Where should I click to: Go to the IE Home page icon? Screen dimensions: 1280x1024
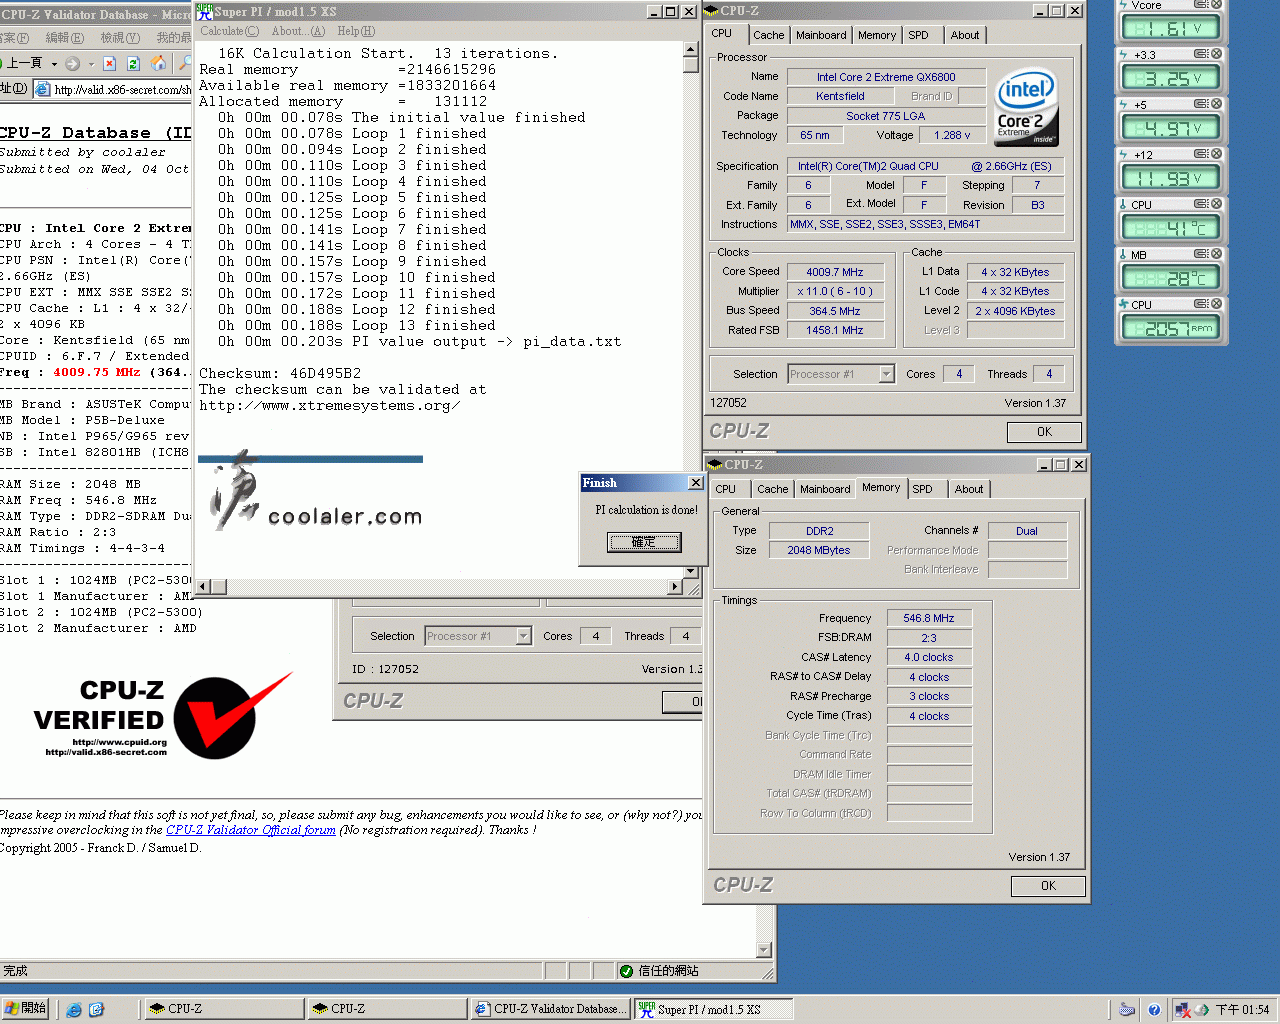158,63
